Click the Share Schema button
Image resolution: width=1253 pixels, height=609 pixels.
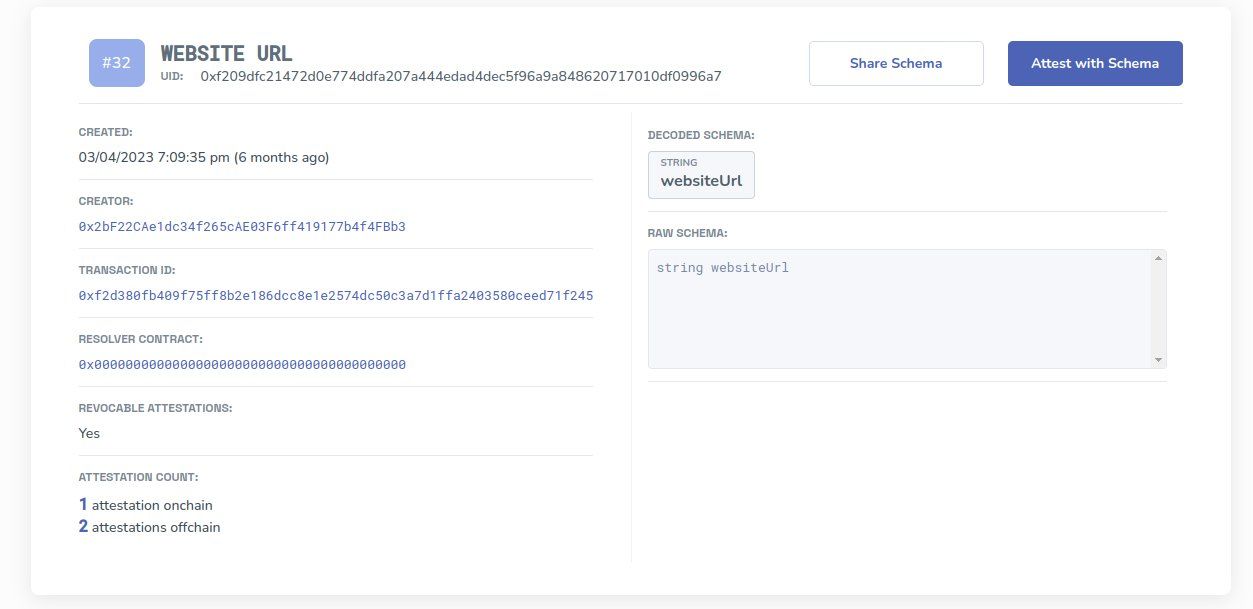895,63
